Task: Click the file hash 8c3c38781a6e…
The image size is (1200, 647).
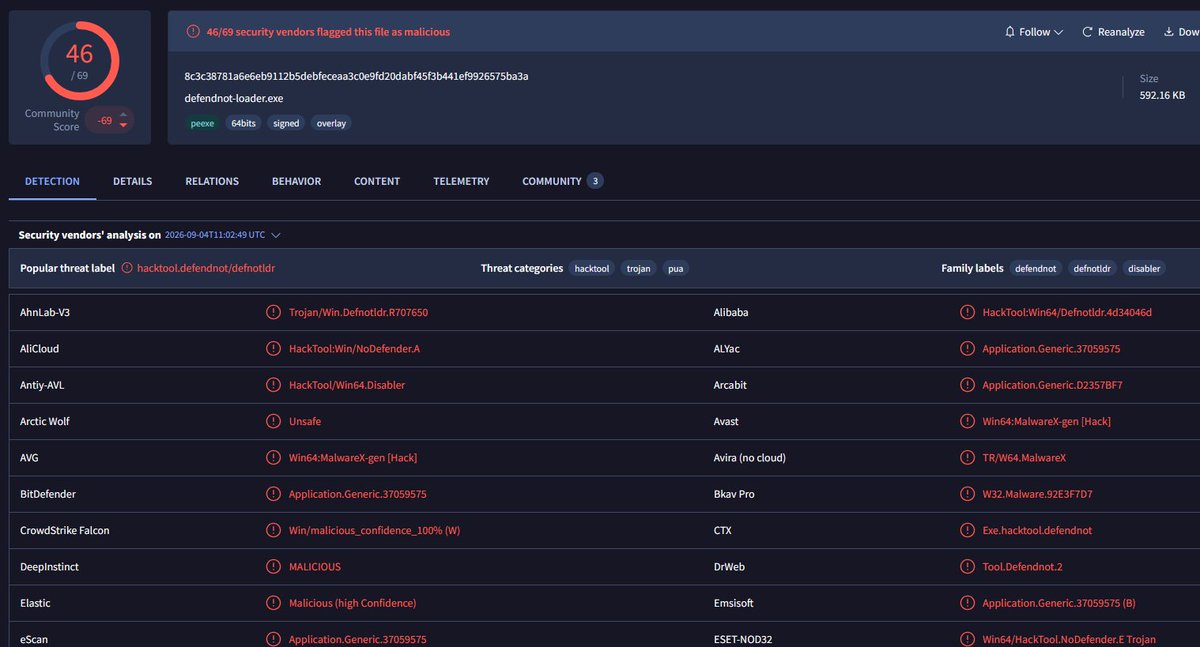Action: click(357, 76)
